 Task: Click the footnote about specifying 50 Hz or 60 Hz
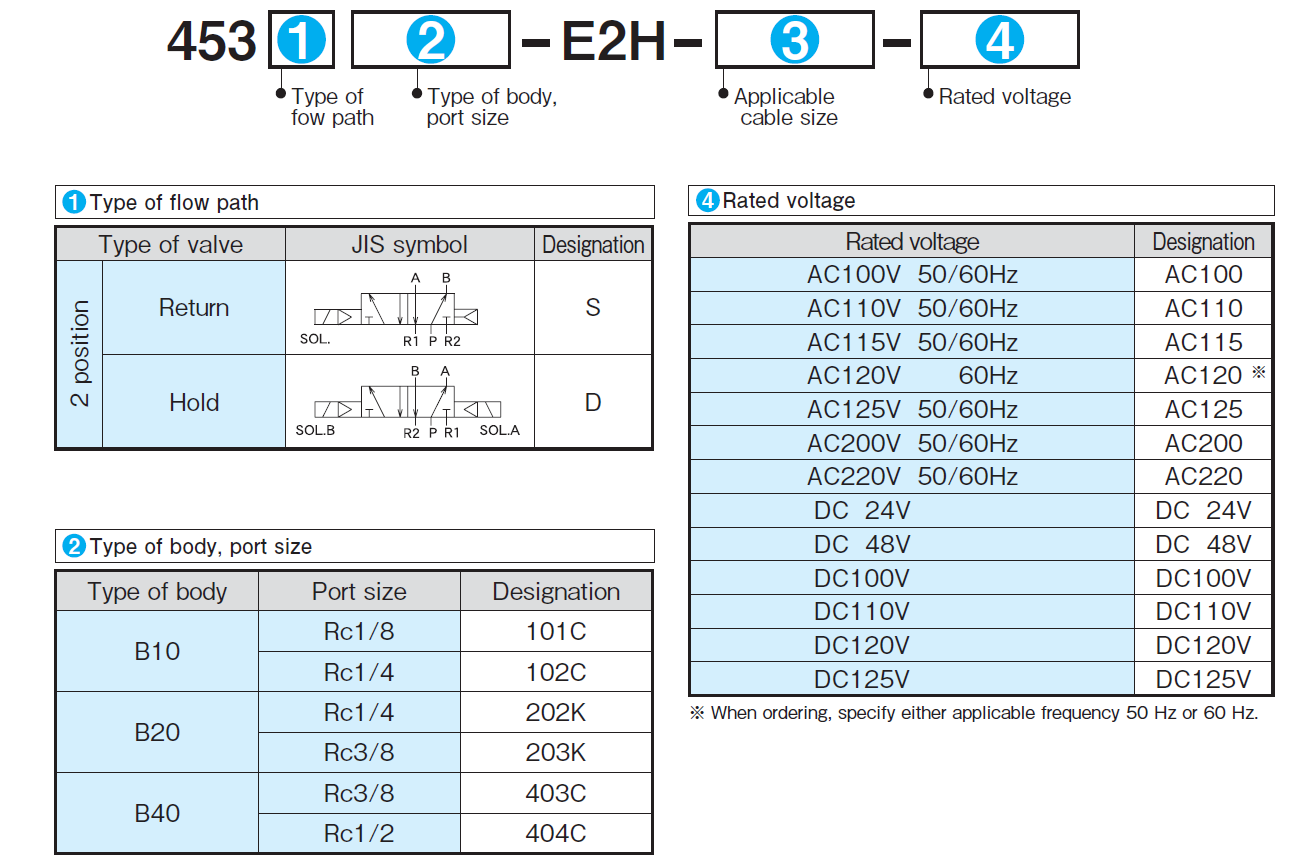pyautogui.click(x=974, y=714)
